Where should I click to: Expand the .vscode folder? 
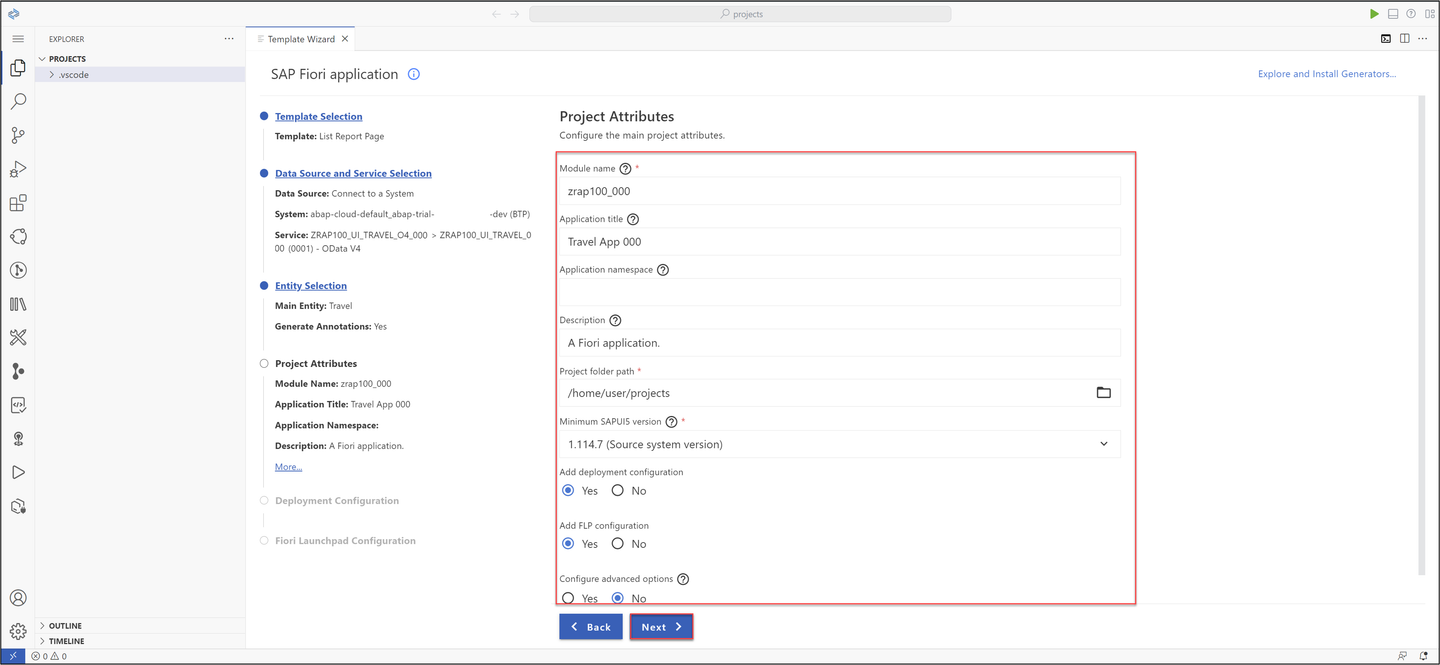tap(141, 75)
